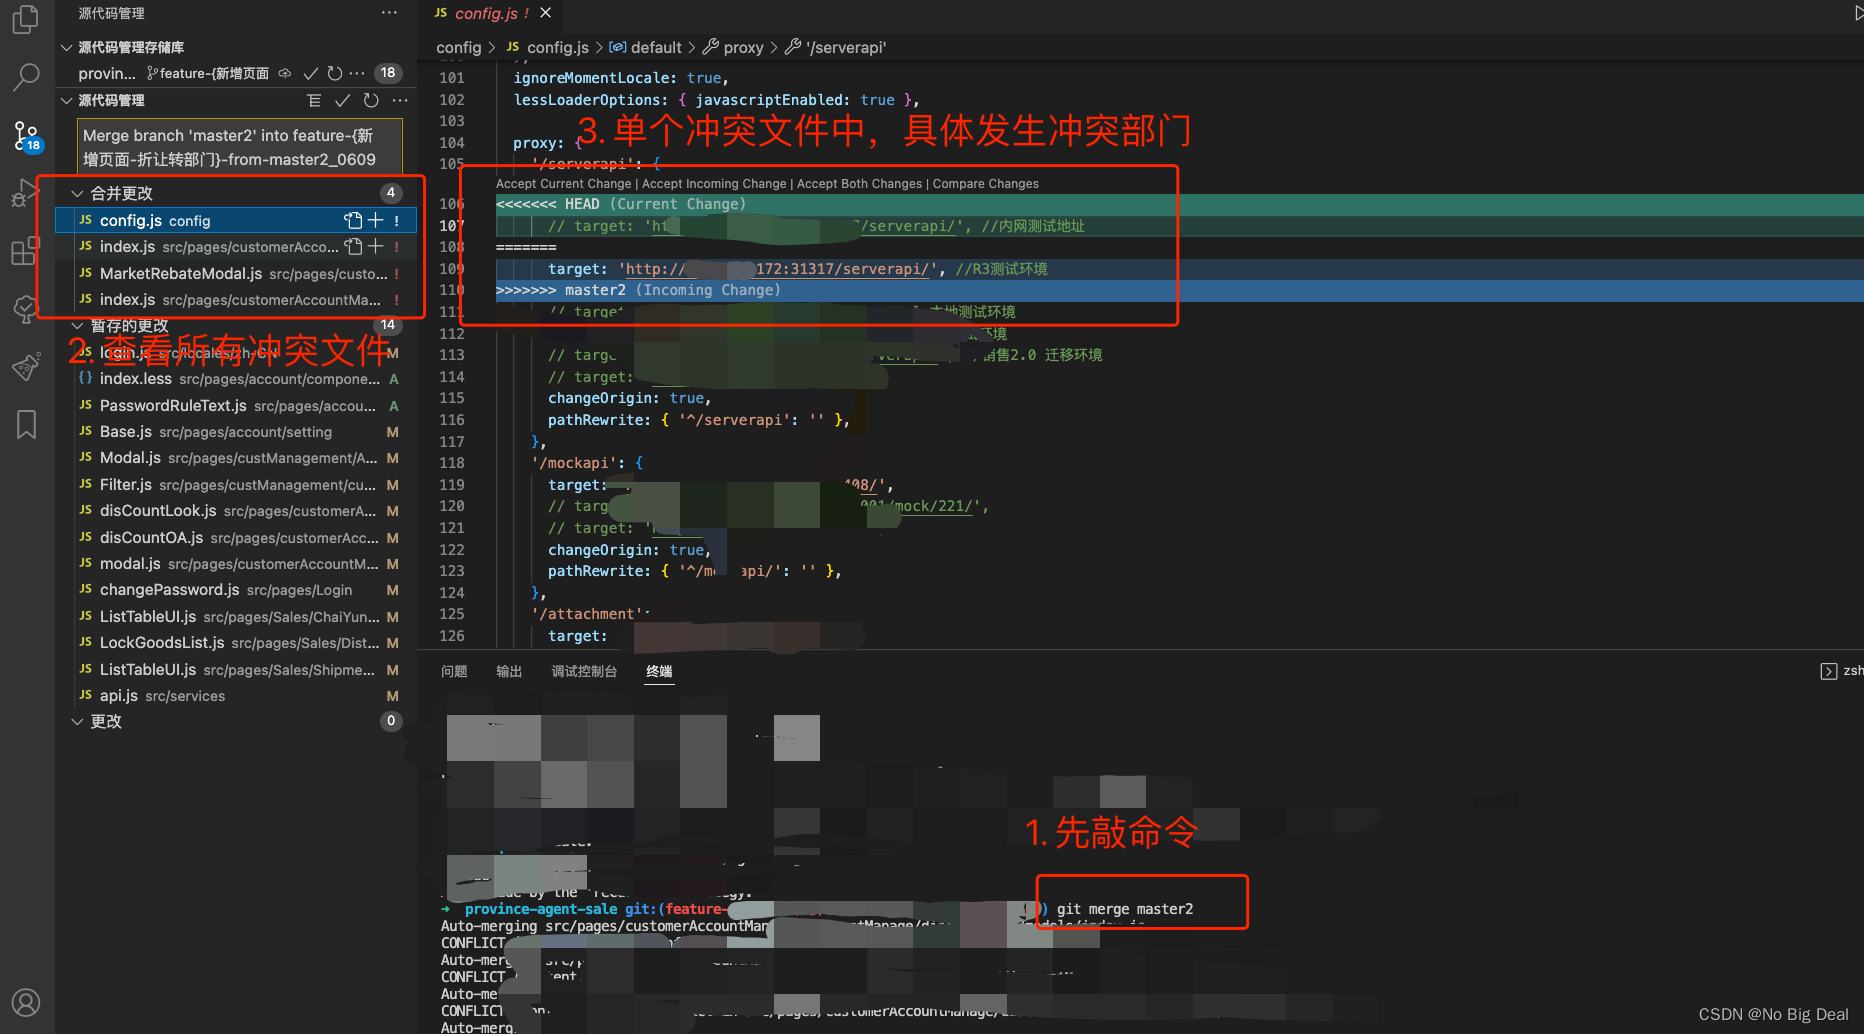
Task: Click Accept Incoming Change link
Action: click(x=714, y=184)
